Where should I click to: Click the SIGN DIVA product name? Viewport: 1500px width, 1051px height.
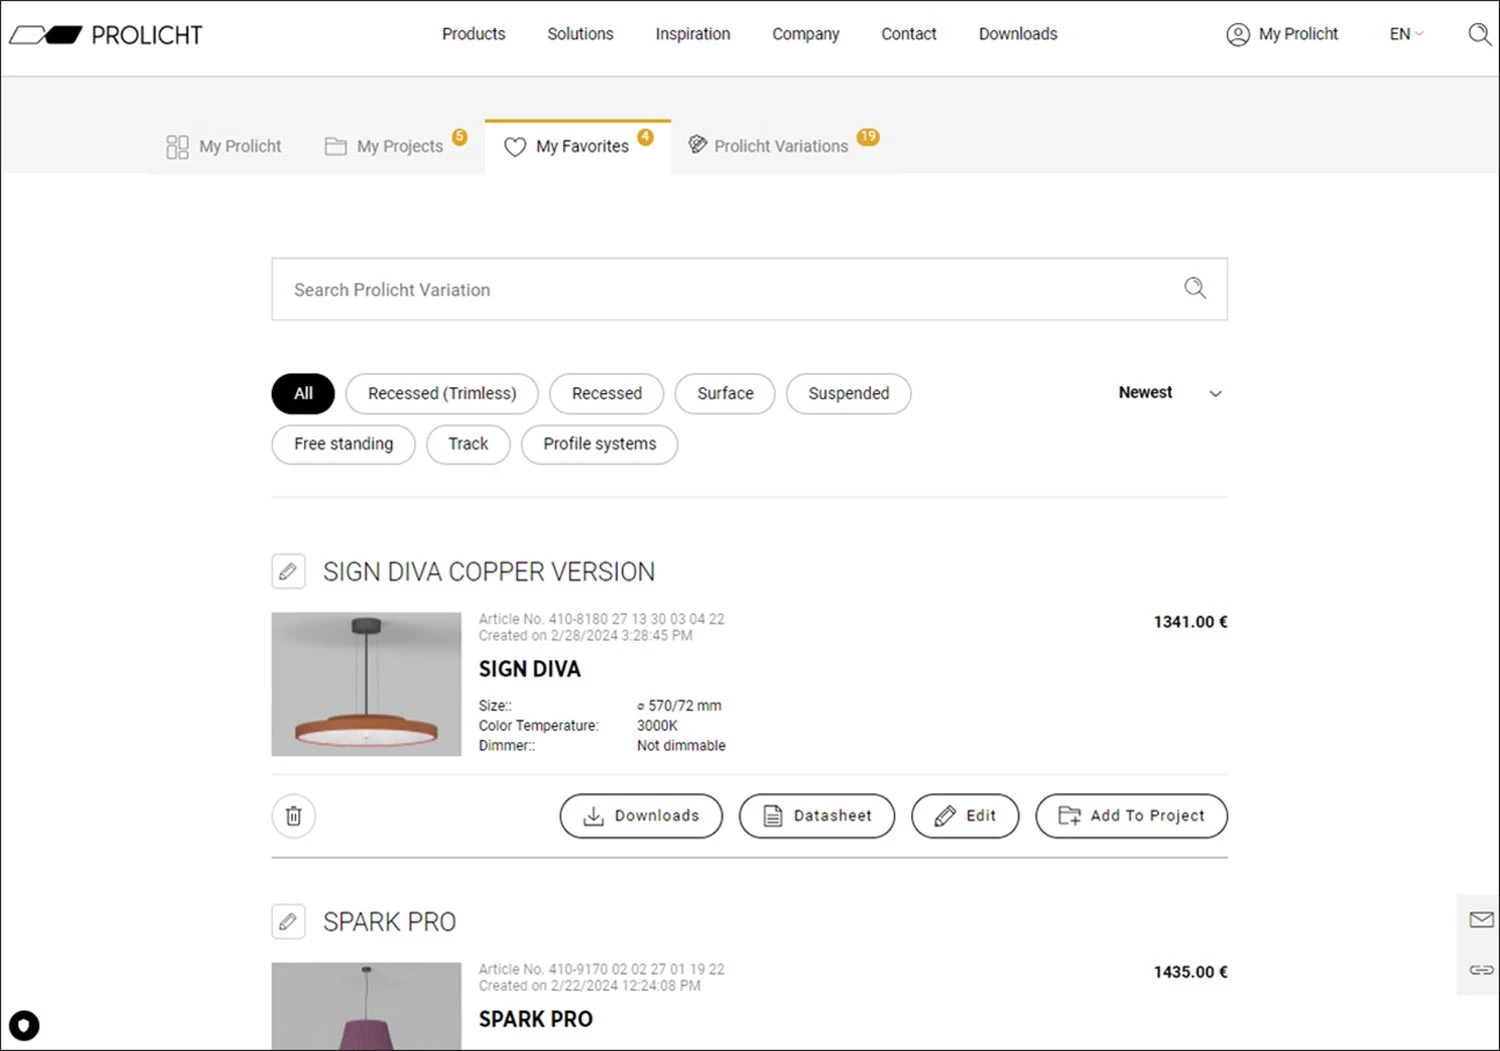coord(530,669)
